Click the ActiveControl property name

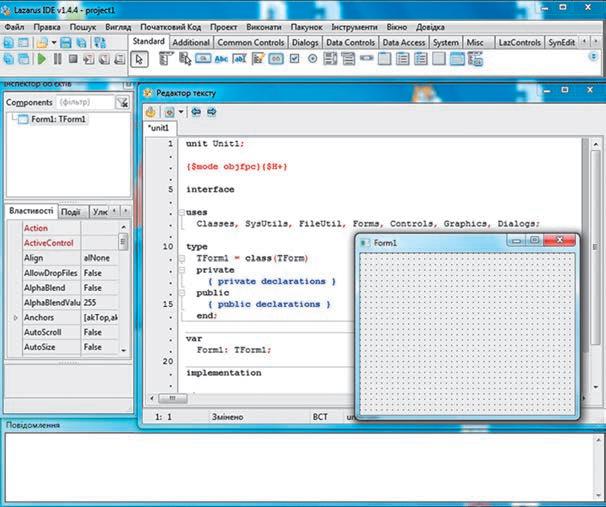(x=49, y=243)
